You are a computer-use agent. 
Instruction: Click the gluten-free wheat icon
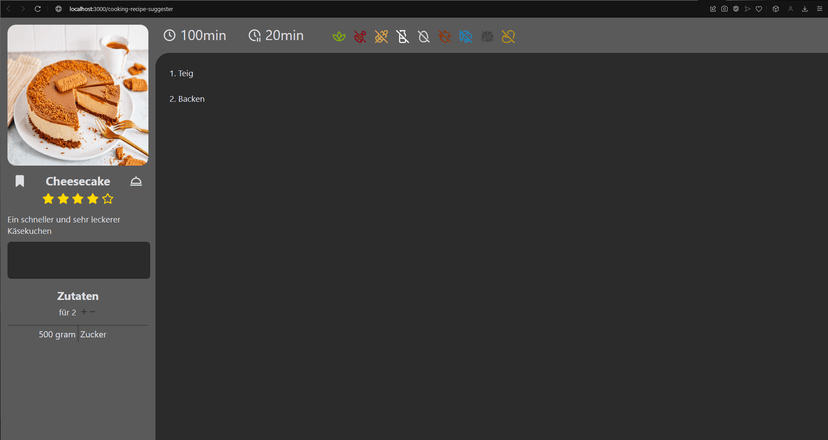click(x=381, y=37)
